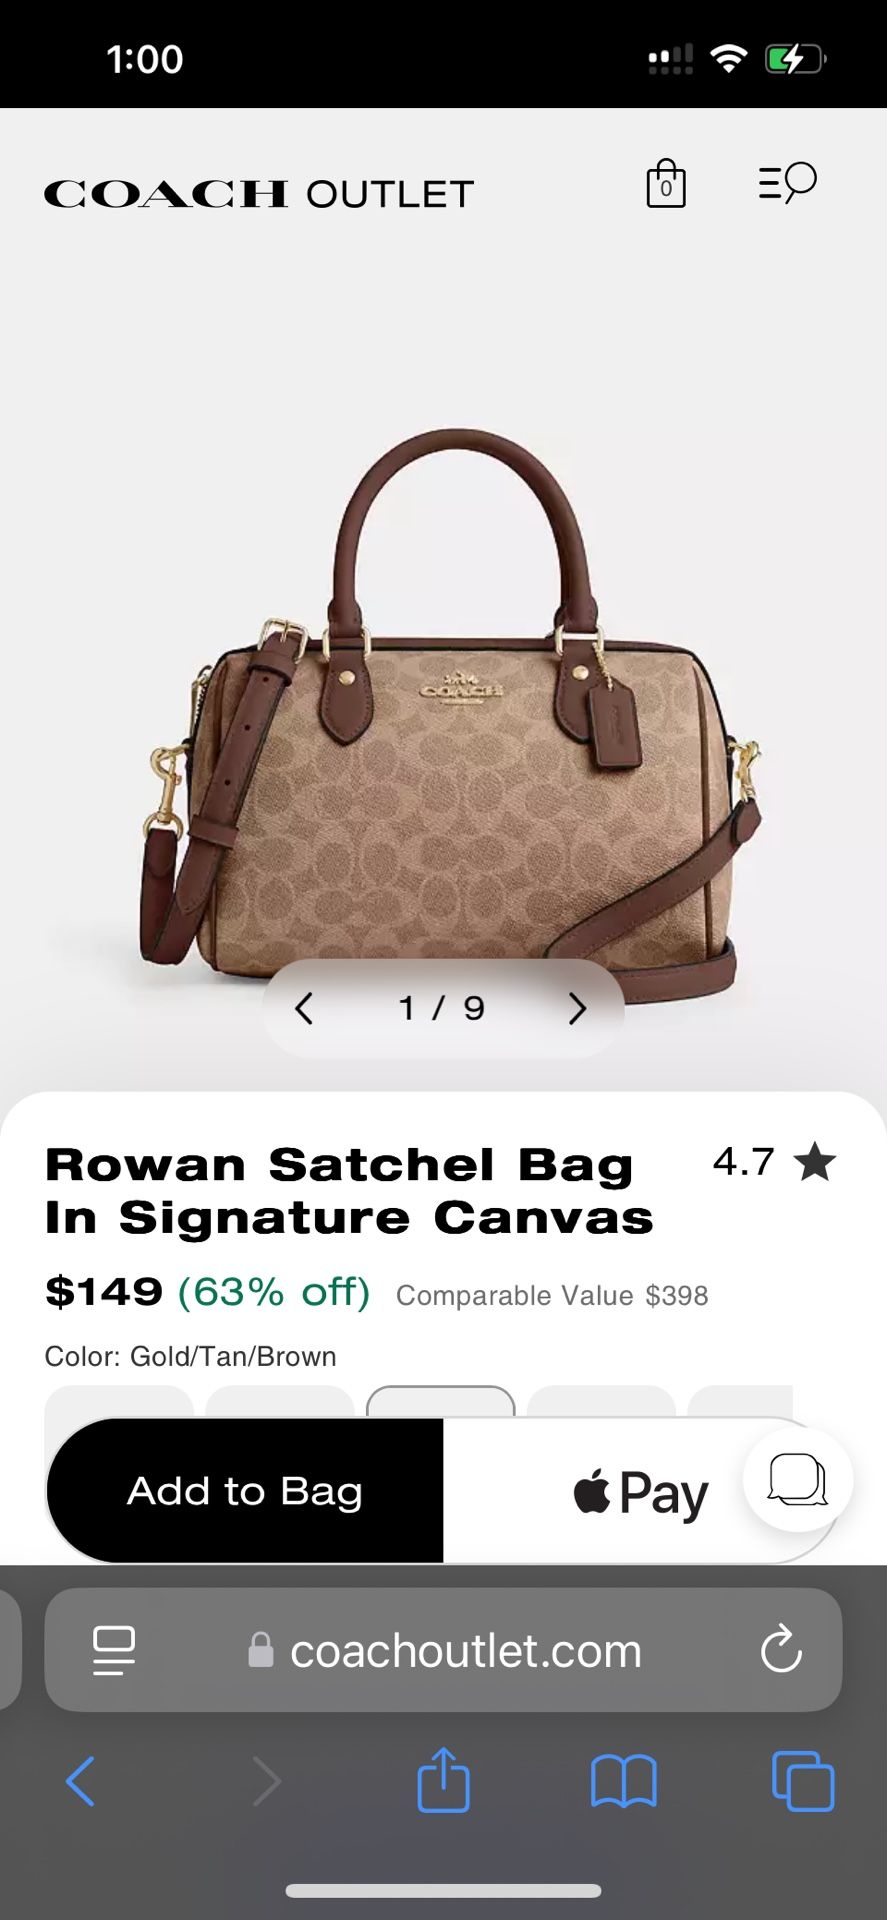Screen dimensions: 887x1920
Task: Click Add to Bag button
Action: pos(245,1491)
